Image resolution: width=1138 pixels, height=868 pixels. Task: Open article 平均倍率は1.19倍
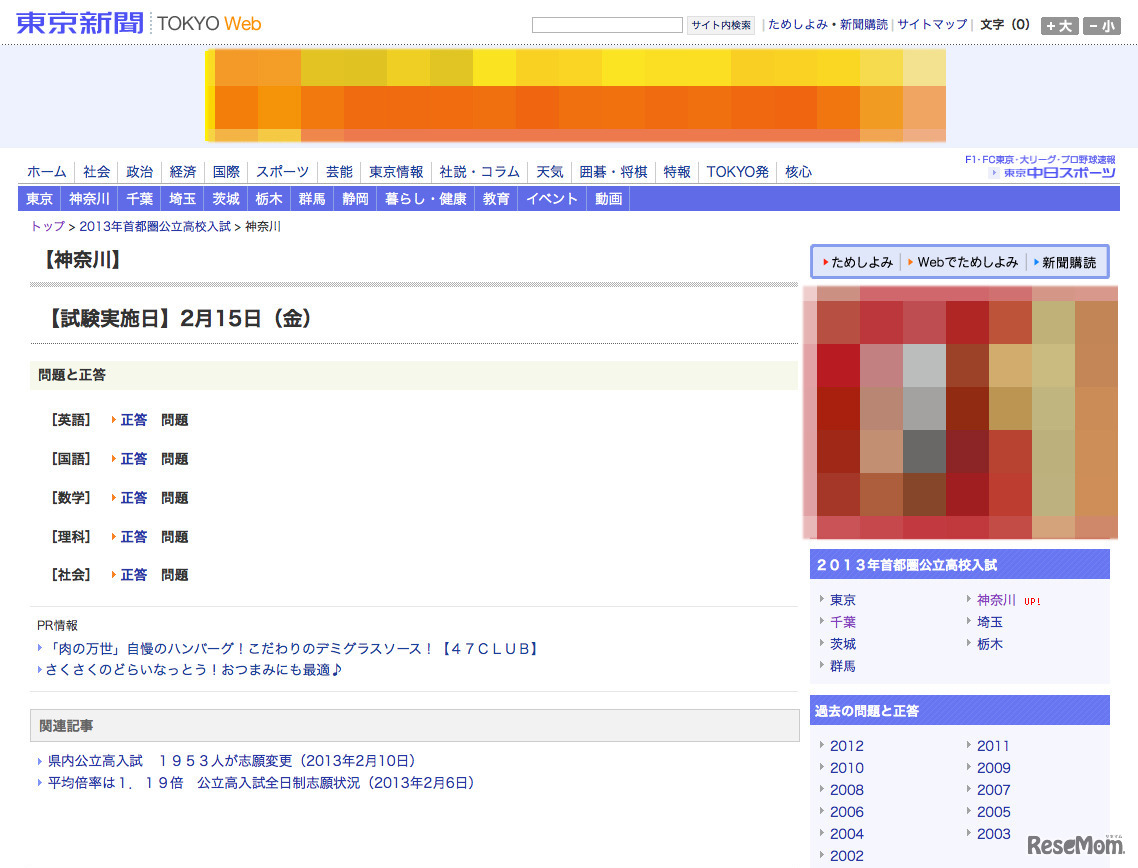click(x=263, y=783)
